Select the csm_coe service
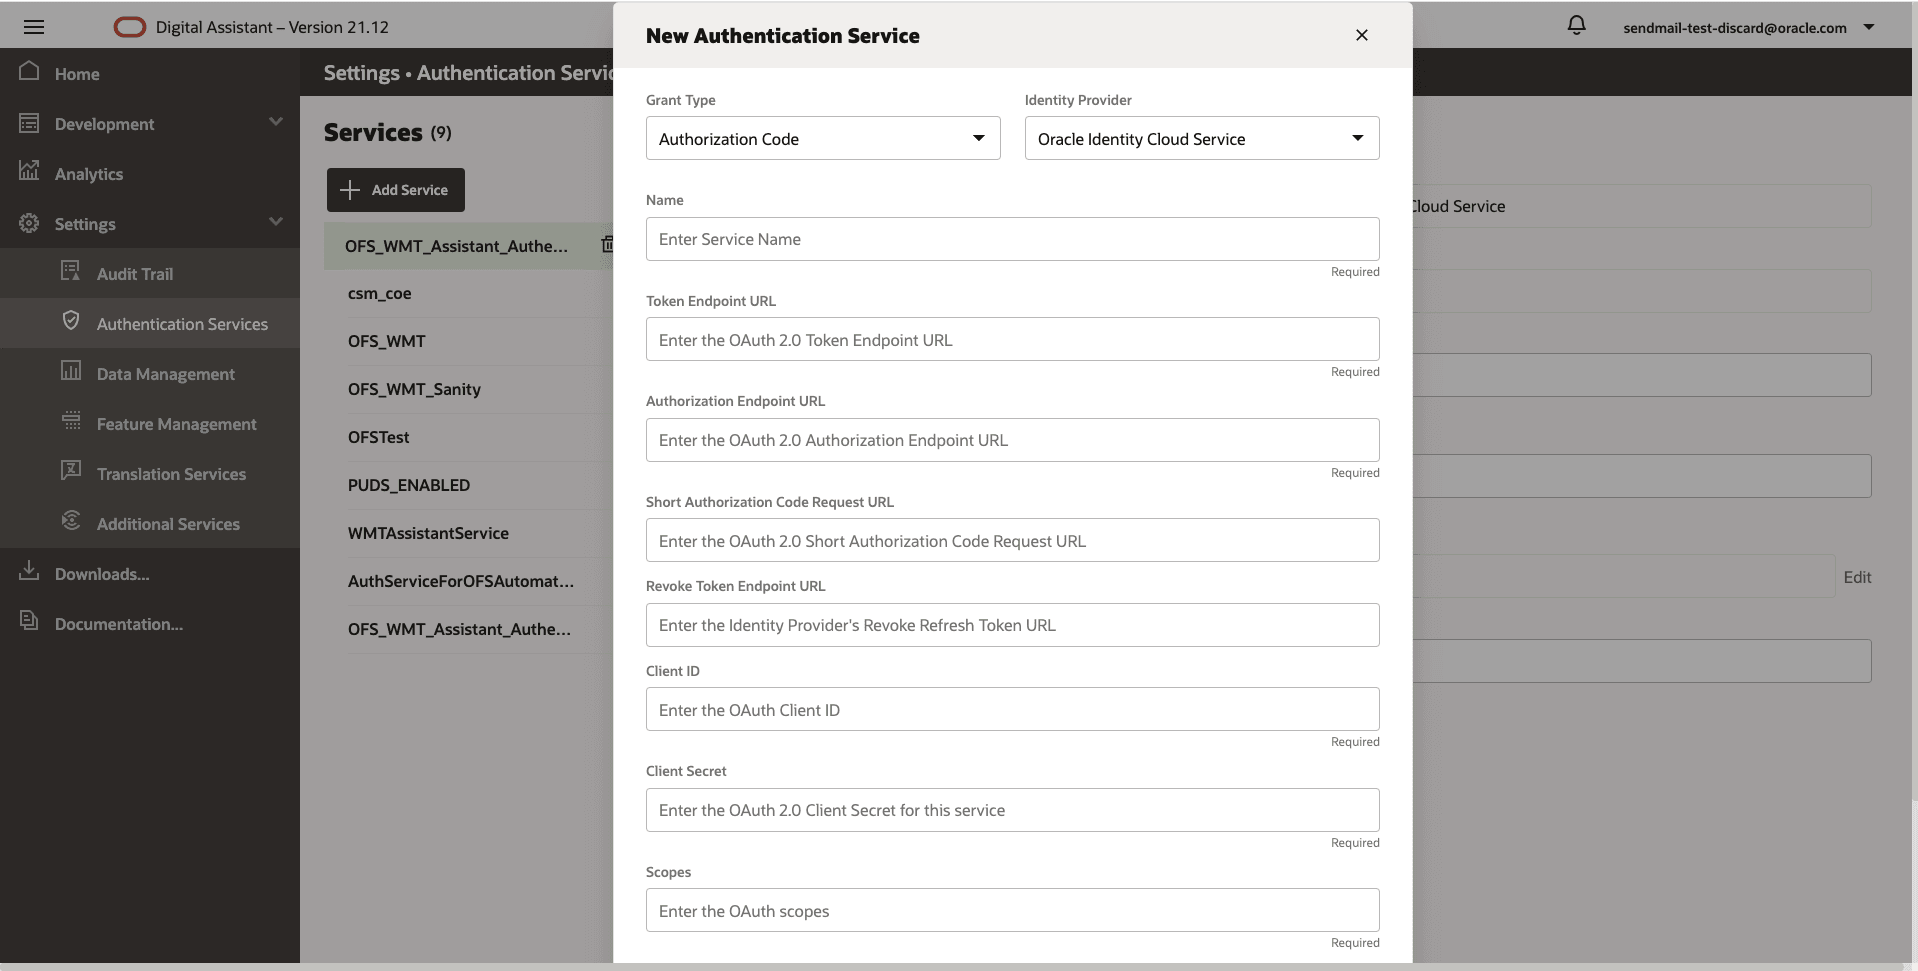The image size is (1918, 971). [x=379, y=293]
